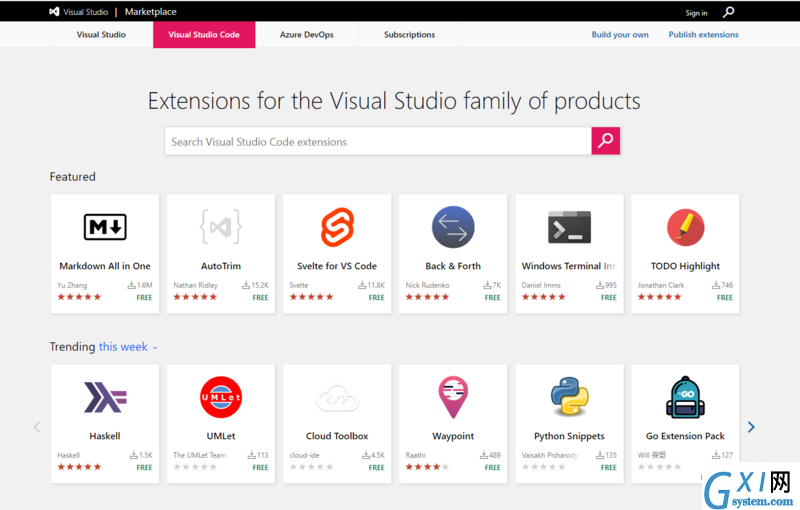Open the UMLet title link
Viewport: 800px width, 510px height.
[221, 436]
